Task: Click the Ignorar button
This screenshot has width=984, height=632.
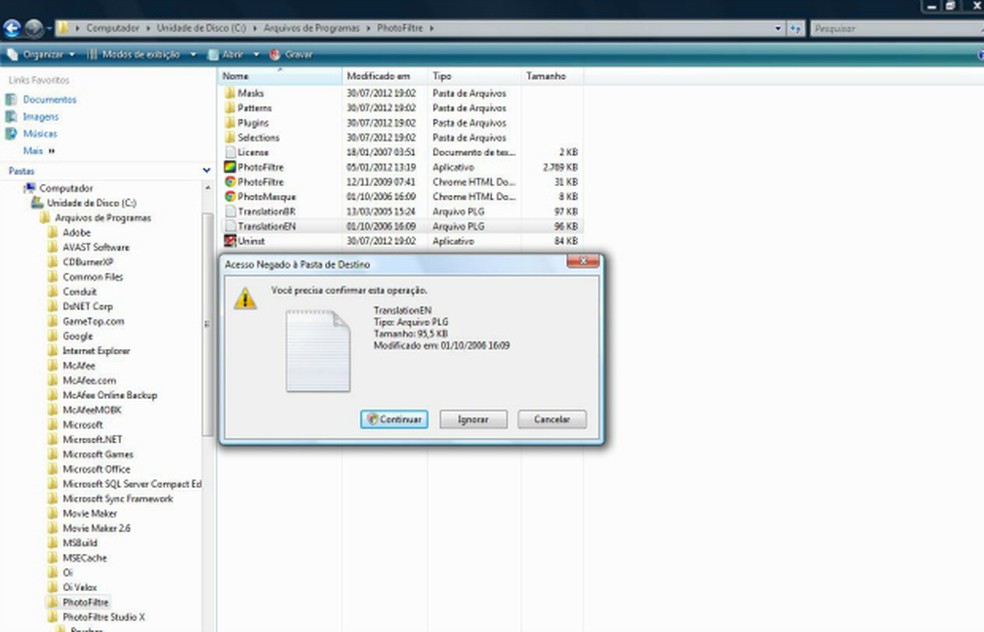Action: [473, 419]
